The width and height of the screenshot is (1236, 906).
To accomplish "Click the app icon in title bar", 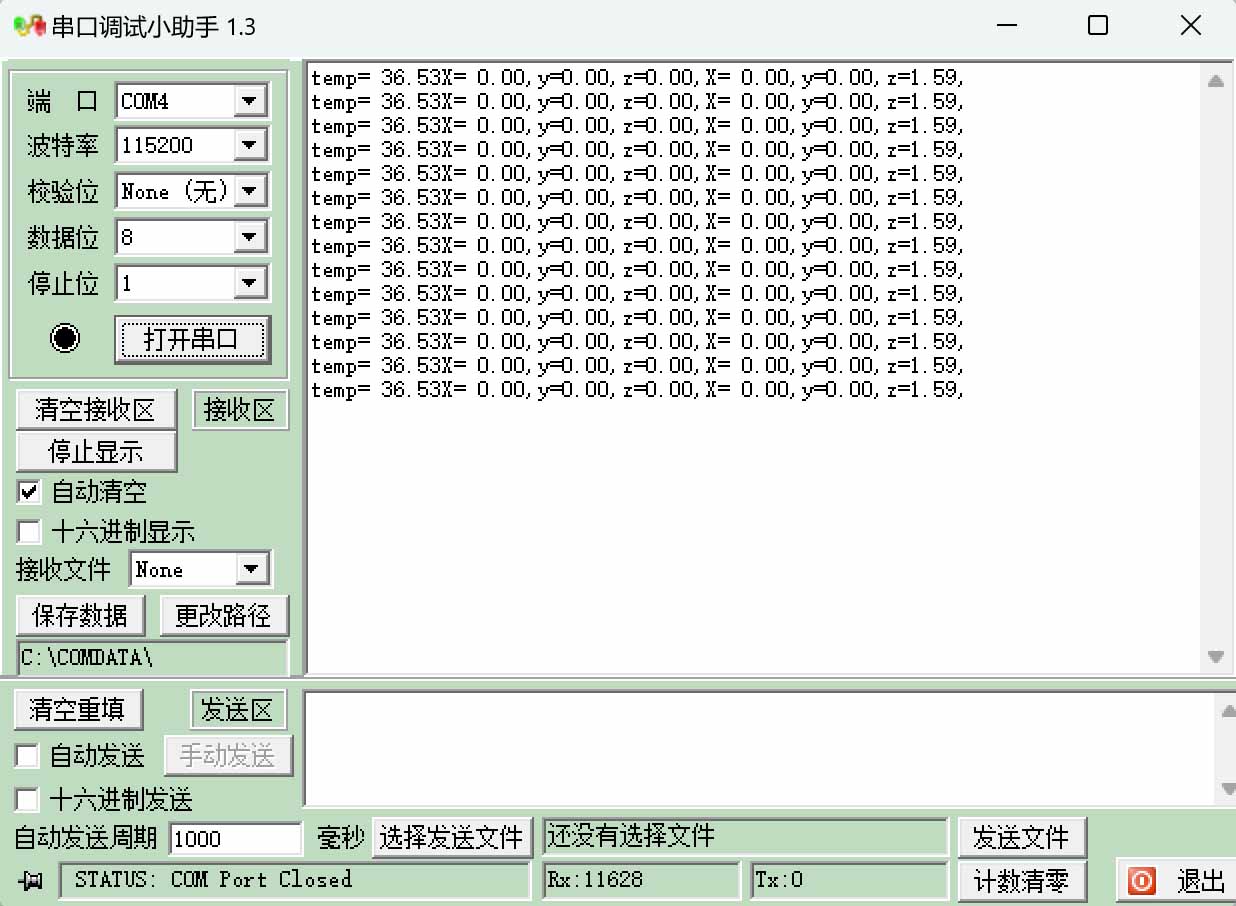I will [x=29, y=26].
